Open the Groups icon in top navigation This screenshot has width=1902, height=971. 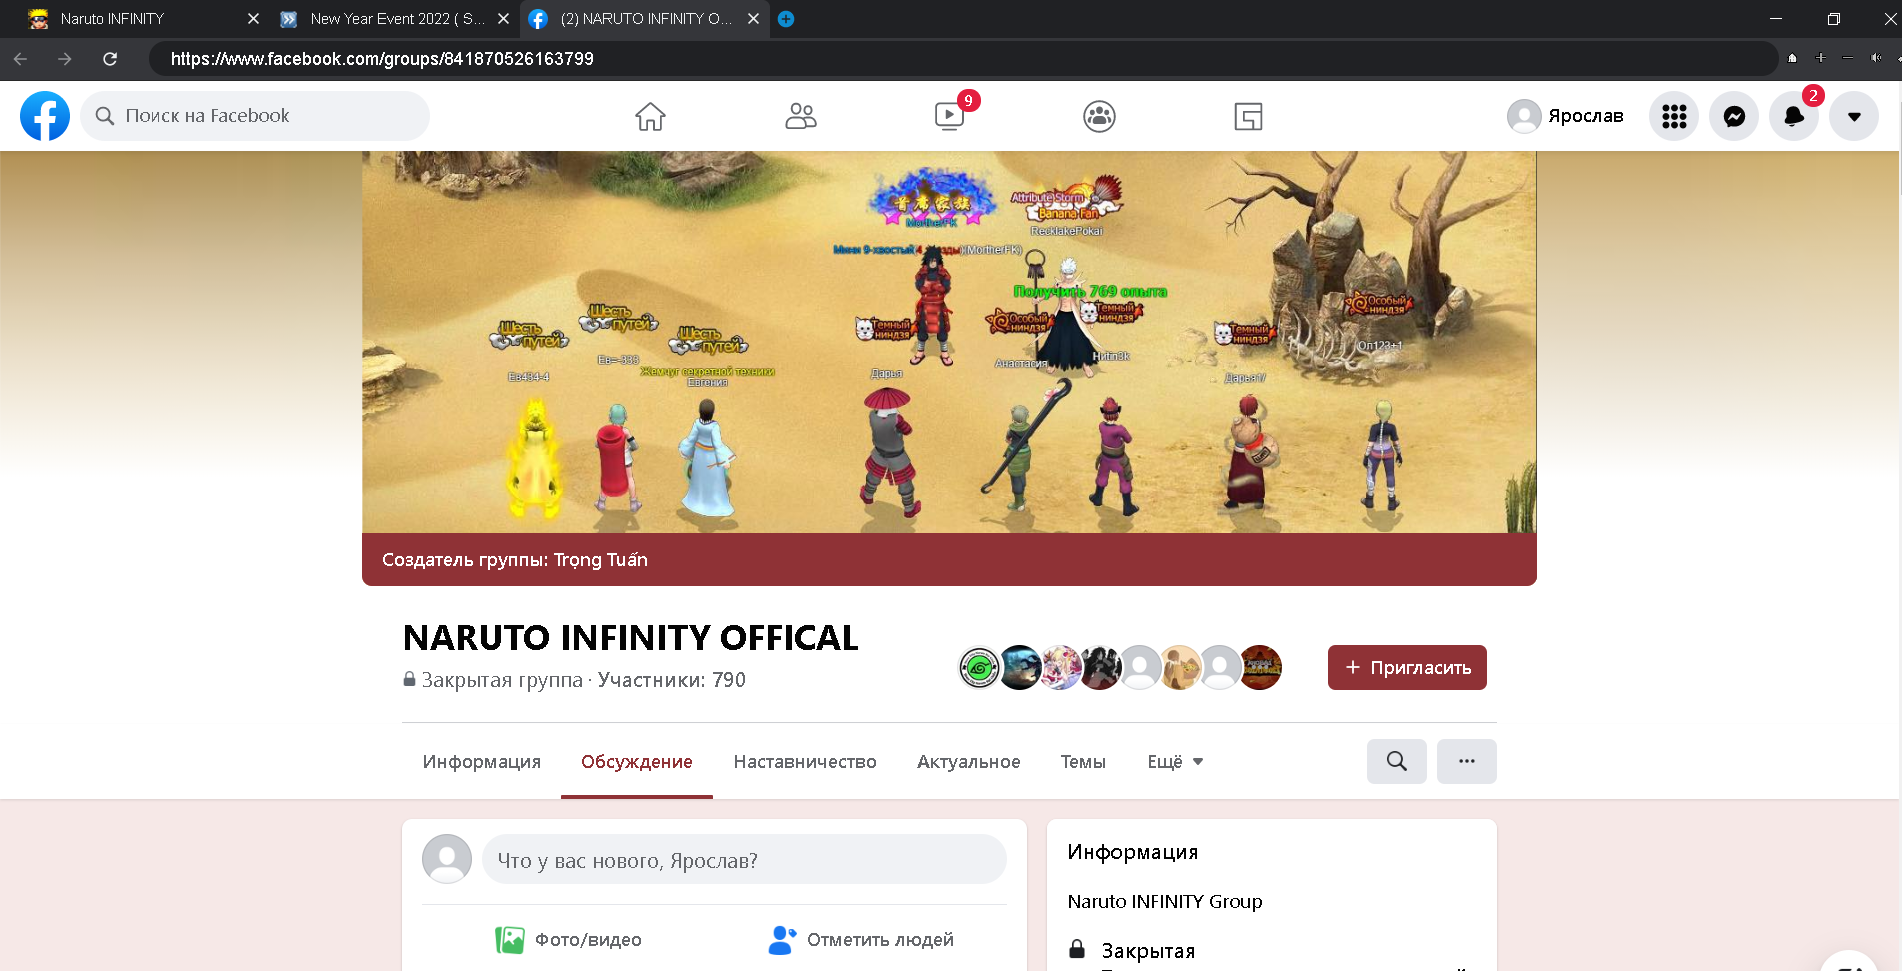pos(1099,116)
